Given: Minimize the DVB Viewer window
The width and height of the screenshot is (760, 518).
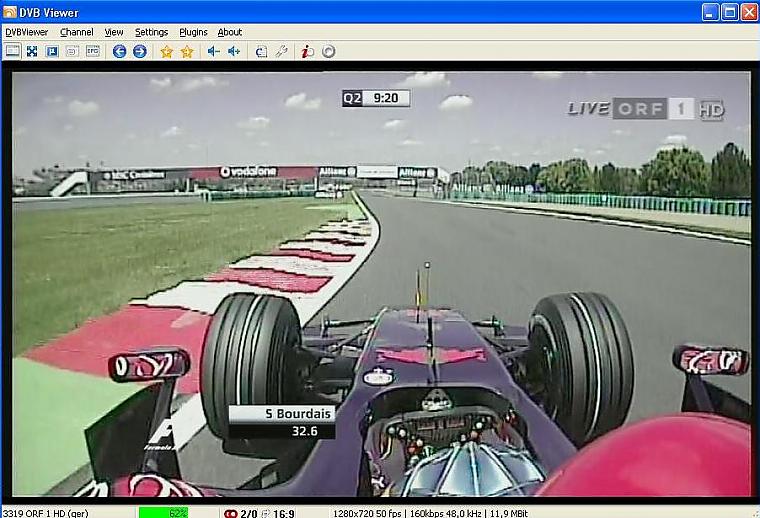Looking at the screenshot, I should click(x=711, y=12).
